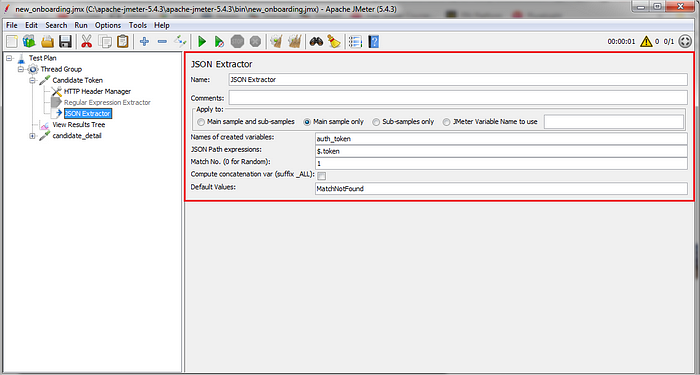Tick the Compute concatenation var checkbox
Image resolution: width=700 pixels, height=375 pixels.
tap(321, 176)
